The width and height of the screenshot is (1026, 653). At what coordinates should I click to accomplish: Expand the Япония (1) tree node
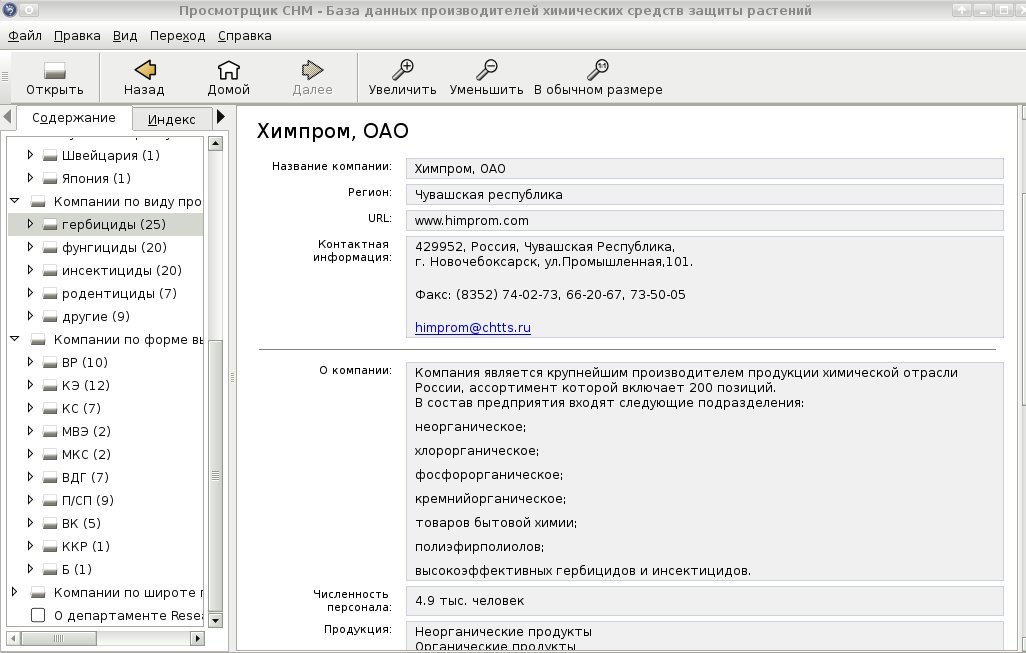click(30, 178)
